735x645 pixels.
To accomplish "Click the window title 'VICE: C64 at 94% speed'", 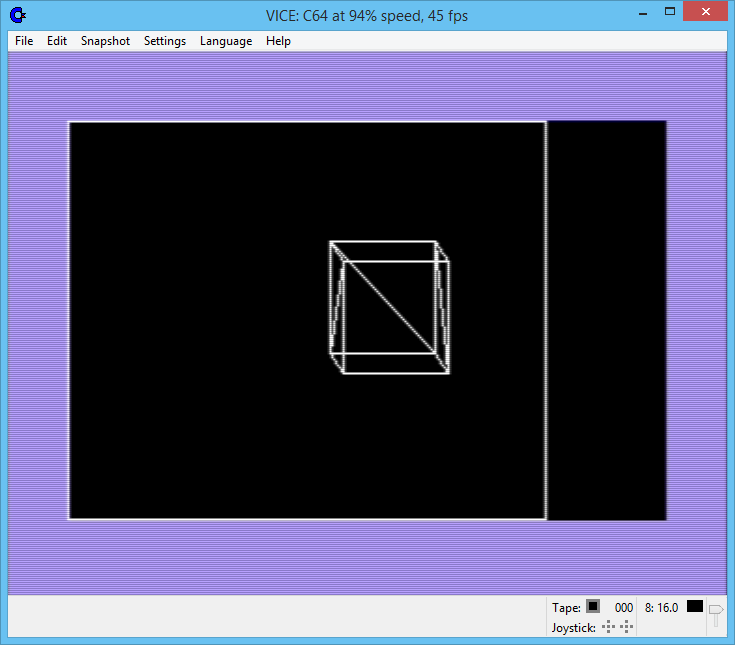I will click(367, 16).
